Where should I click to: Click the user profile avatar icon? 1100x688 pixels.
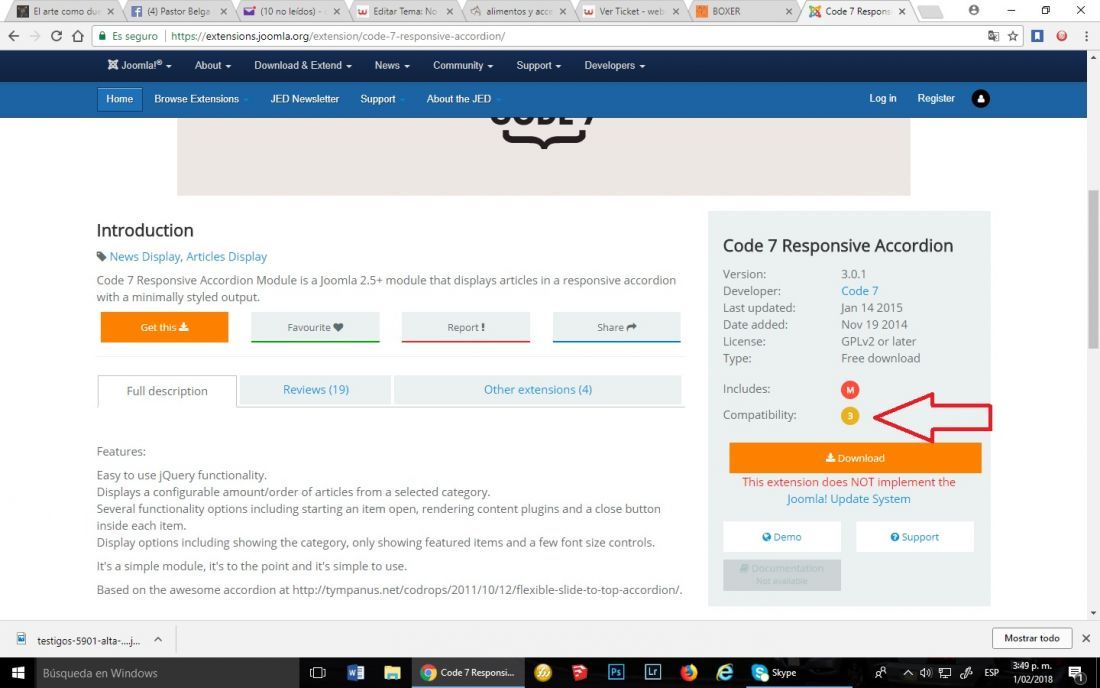[x=981, y=99]
